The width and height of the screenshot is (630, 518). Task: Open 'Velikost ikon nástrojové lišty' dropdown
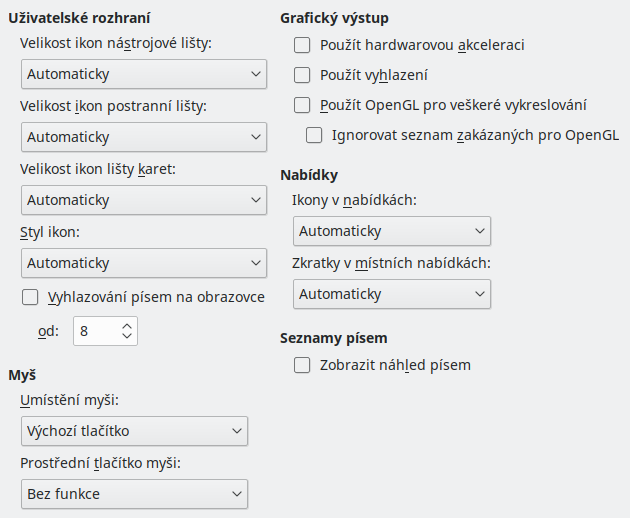click(143, 74)
